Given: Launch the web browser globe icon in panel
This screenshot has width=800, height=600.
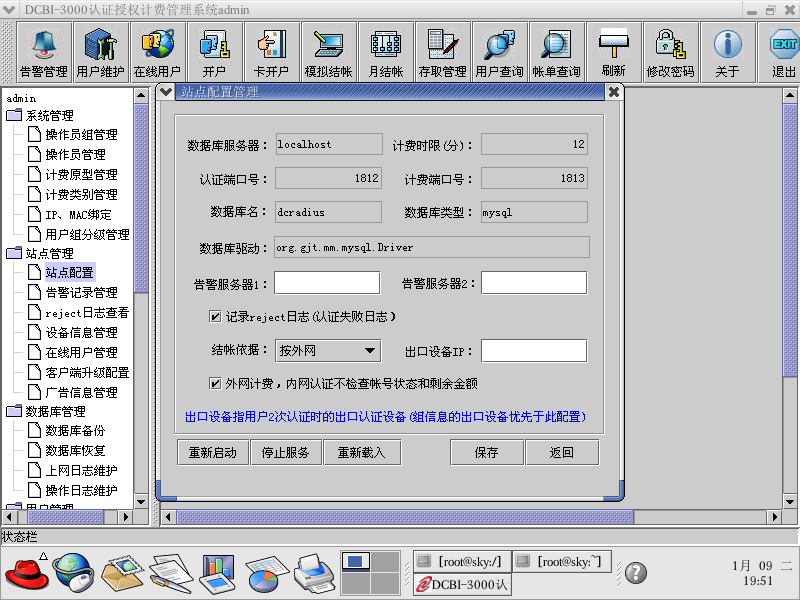Looking at the screenshot, I should click(74, 572).
